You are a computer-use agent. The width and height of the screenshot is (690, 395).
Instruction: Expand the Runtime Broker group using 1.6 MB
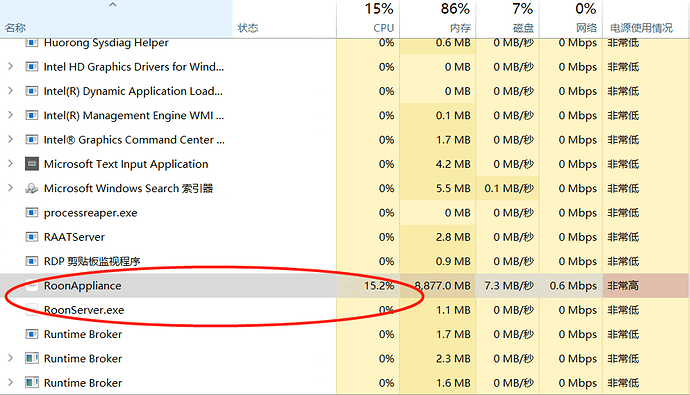coord(11,383)
